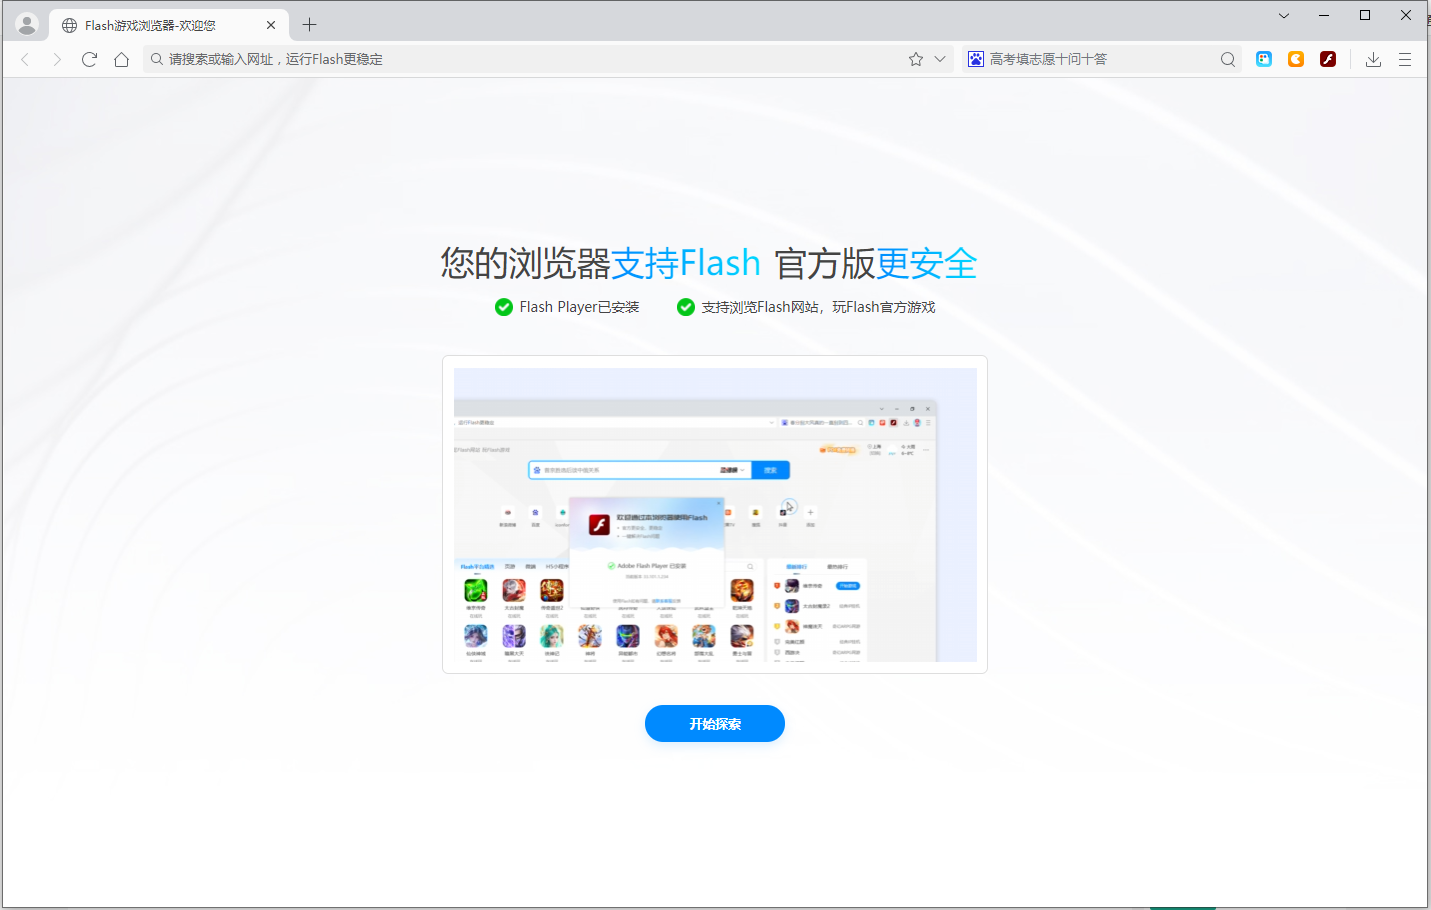Image resolution: width=1431 pixels, height=910 pixels.
Task: Expand the tab list chevron in title bar
Action: point(1284,15)
